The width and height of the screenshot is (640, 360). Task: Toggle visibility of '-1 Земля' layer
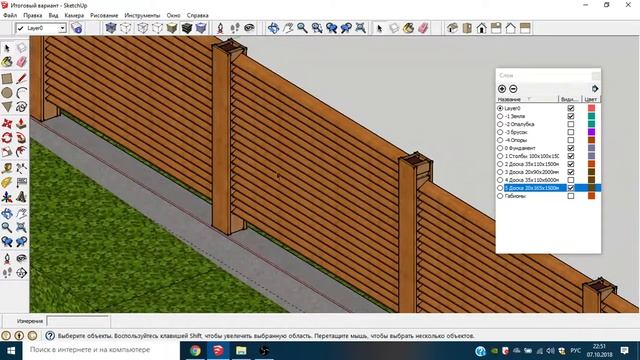click(x=571, y=116)
